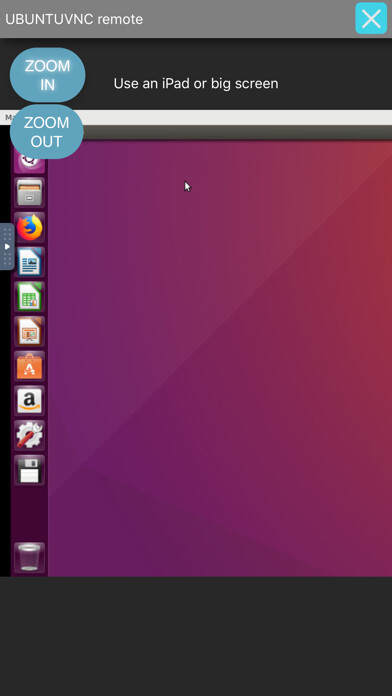Open the Trash in the launcher

[x=29, y=558]
